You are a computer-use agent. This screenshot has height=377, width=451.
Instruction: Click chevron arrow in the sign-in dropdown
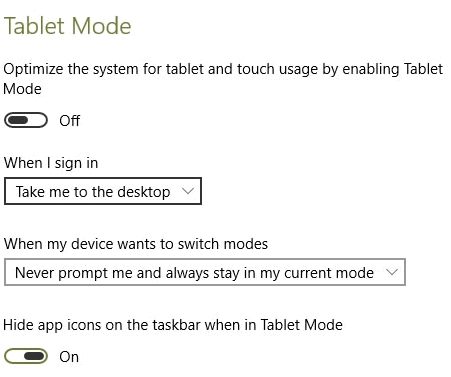188,191
